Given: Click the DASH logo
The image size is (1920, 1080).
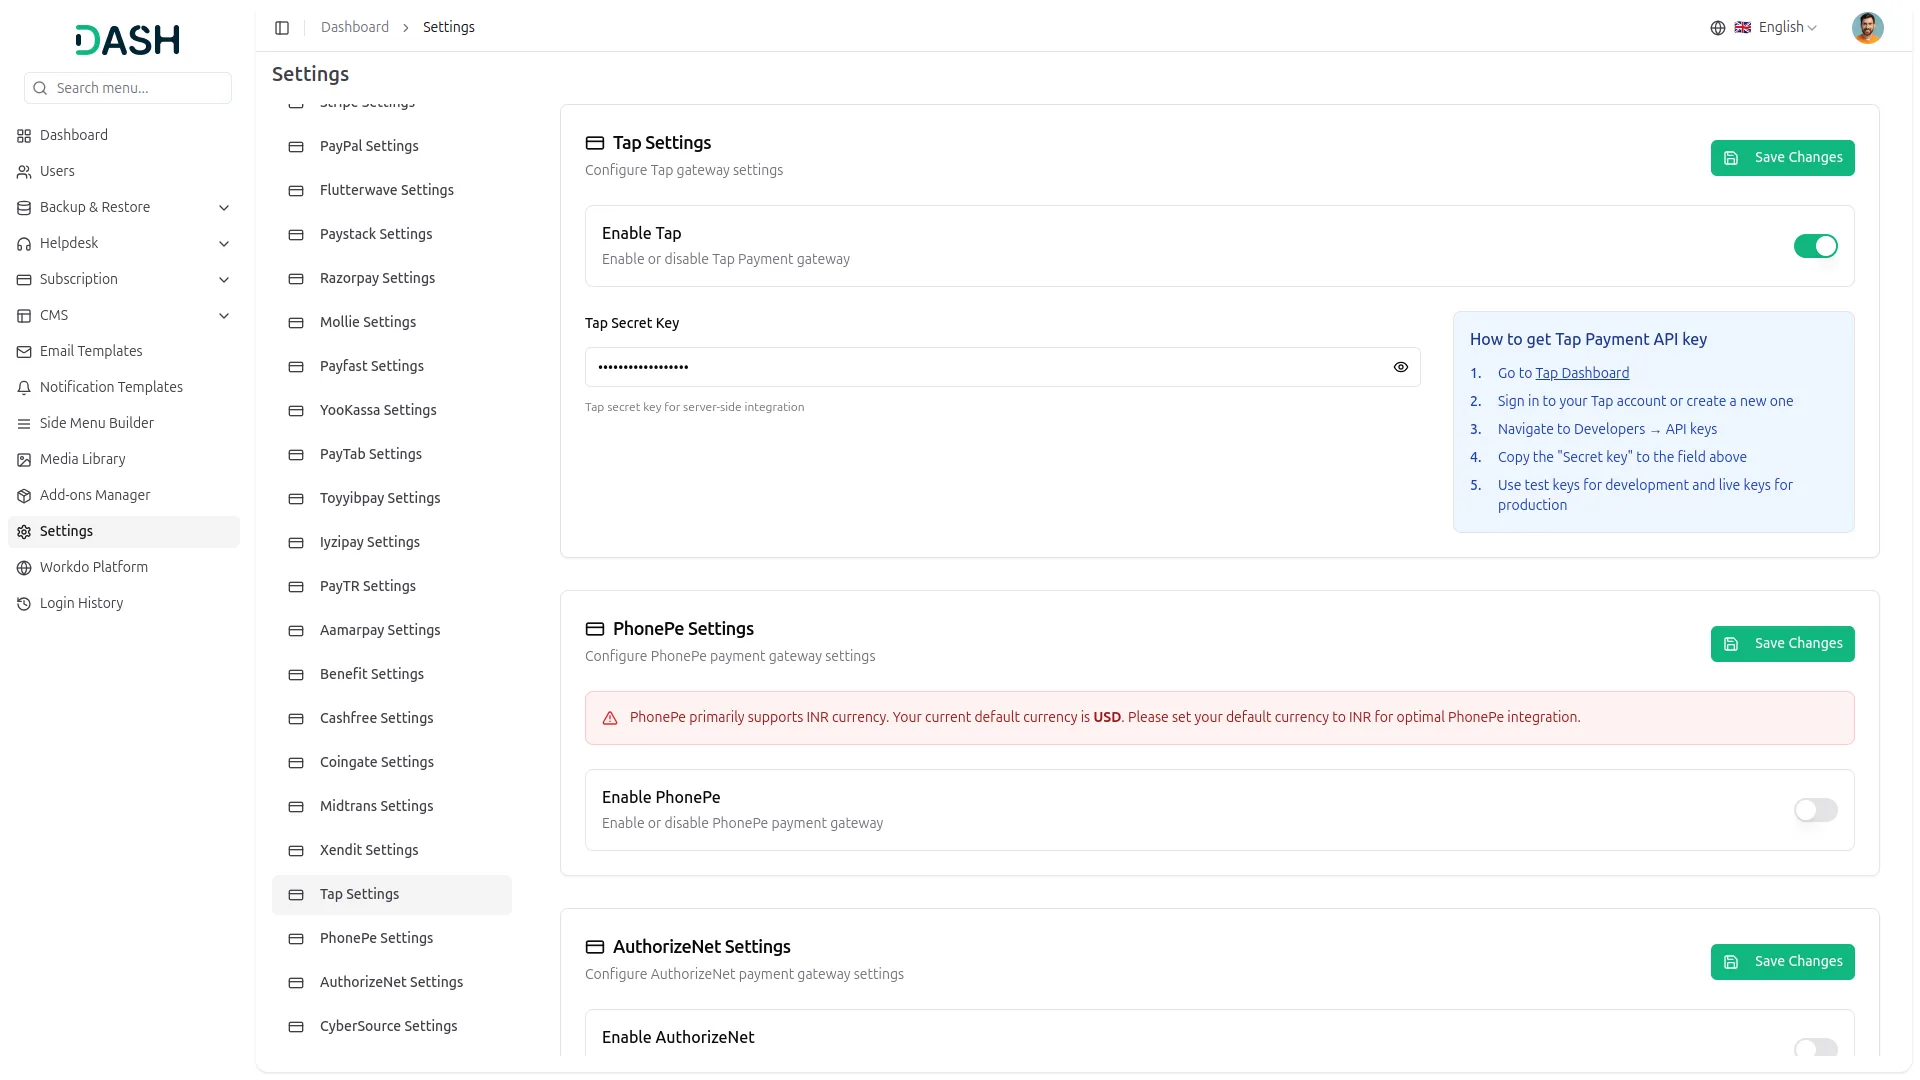Looking at the screenshot, I should click(x=128, y=40).
